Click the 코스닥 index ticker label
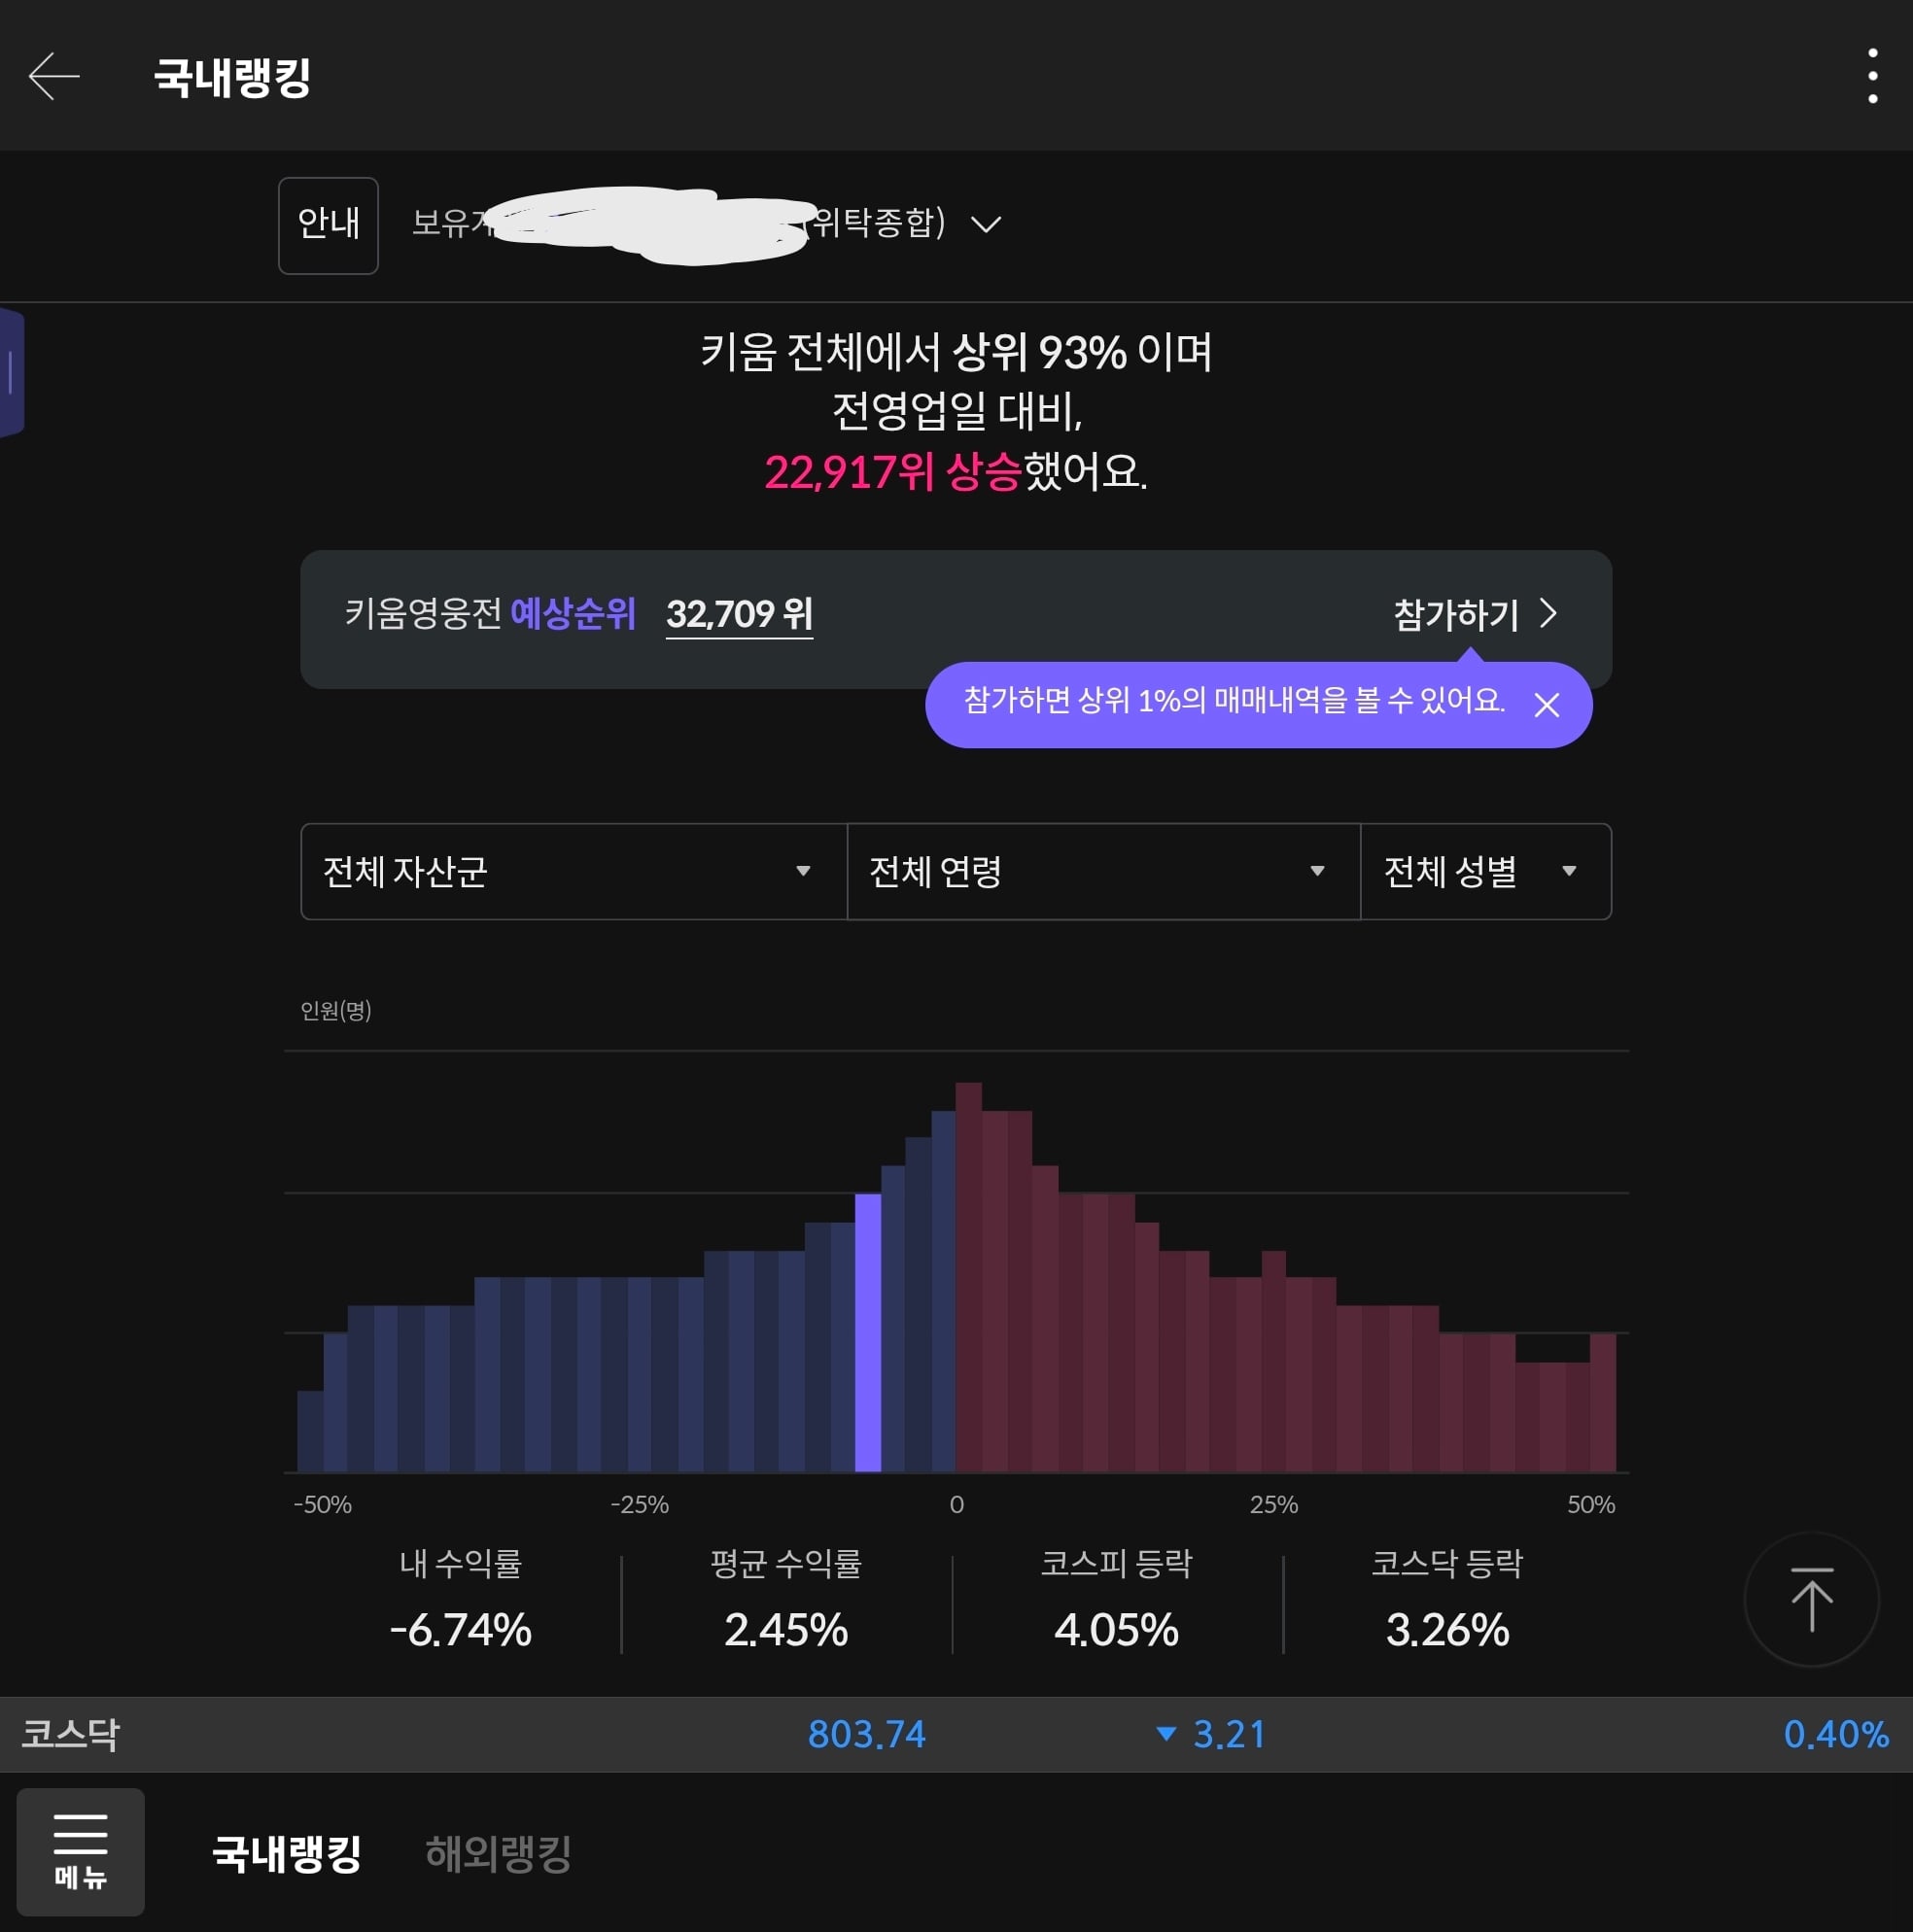Screen dimensions: 1913x1932 coord(70,1734)
